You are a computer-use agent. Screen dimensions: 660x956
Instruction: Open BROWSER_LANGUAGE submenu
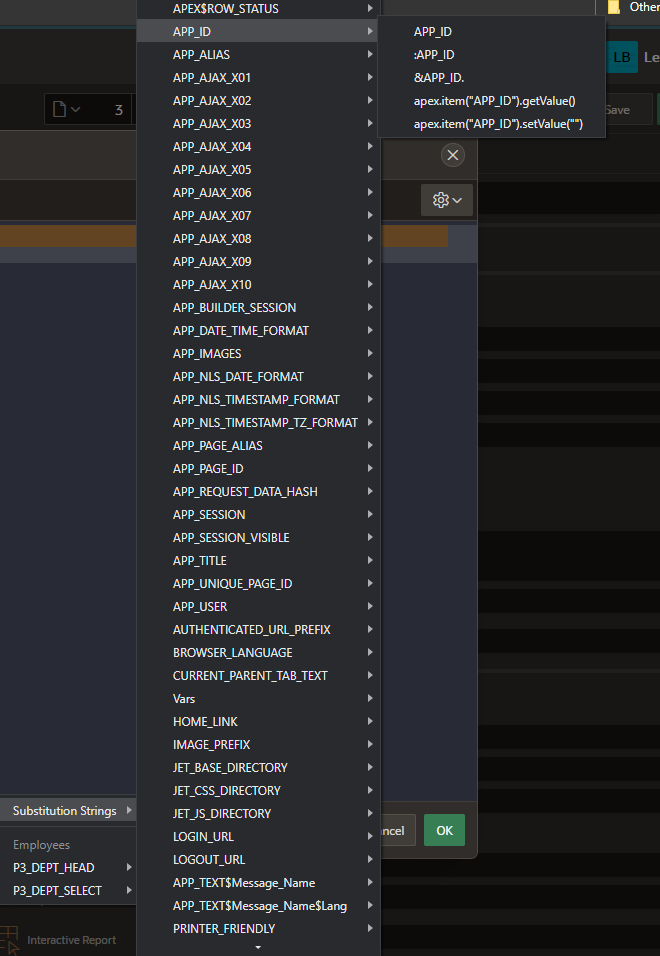(258, 653)
